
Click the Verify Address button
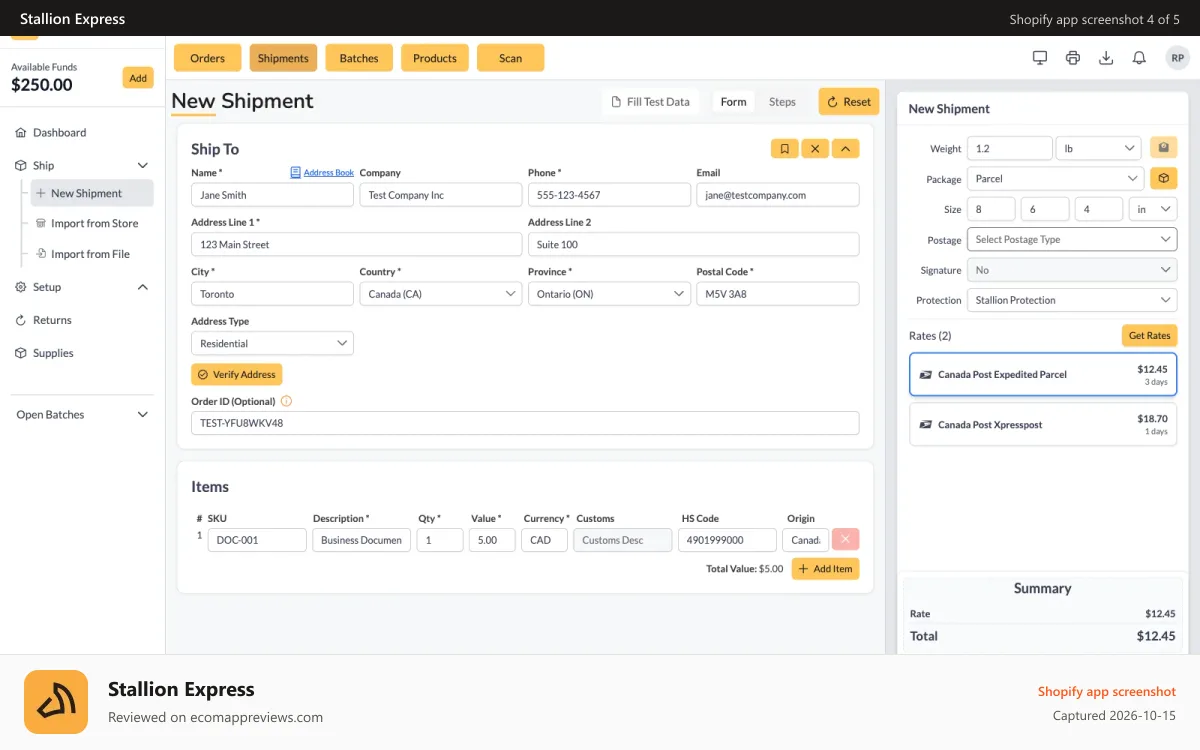(x=237, y=374)
